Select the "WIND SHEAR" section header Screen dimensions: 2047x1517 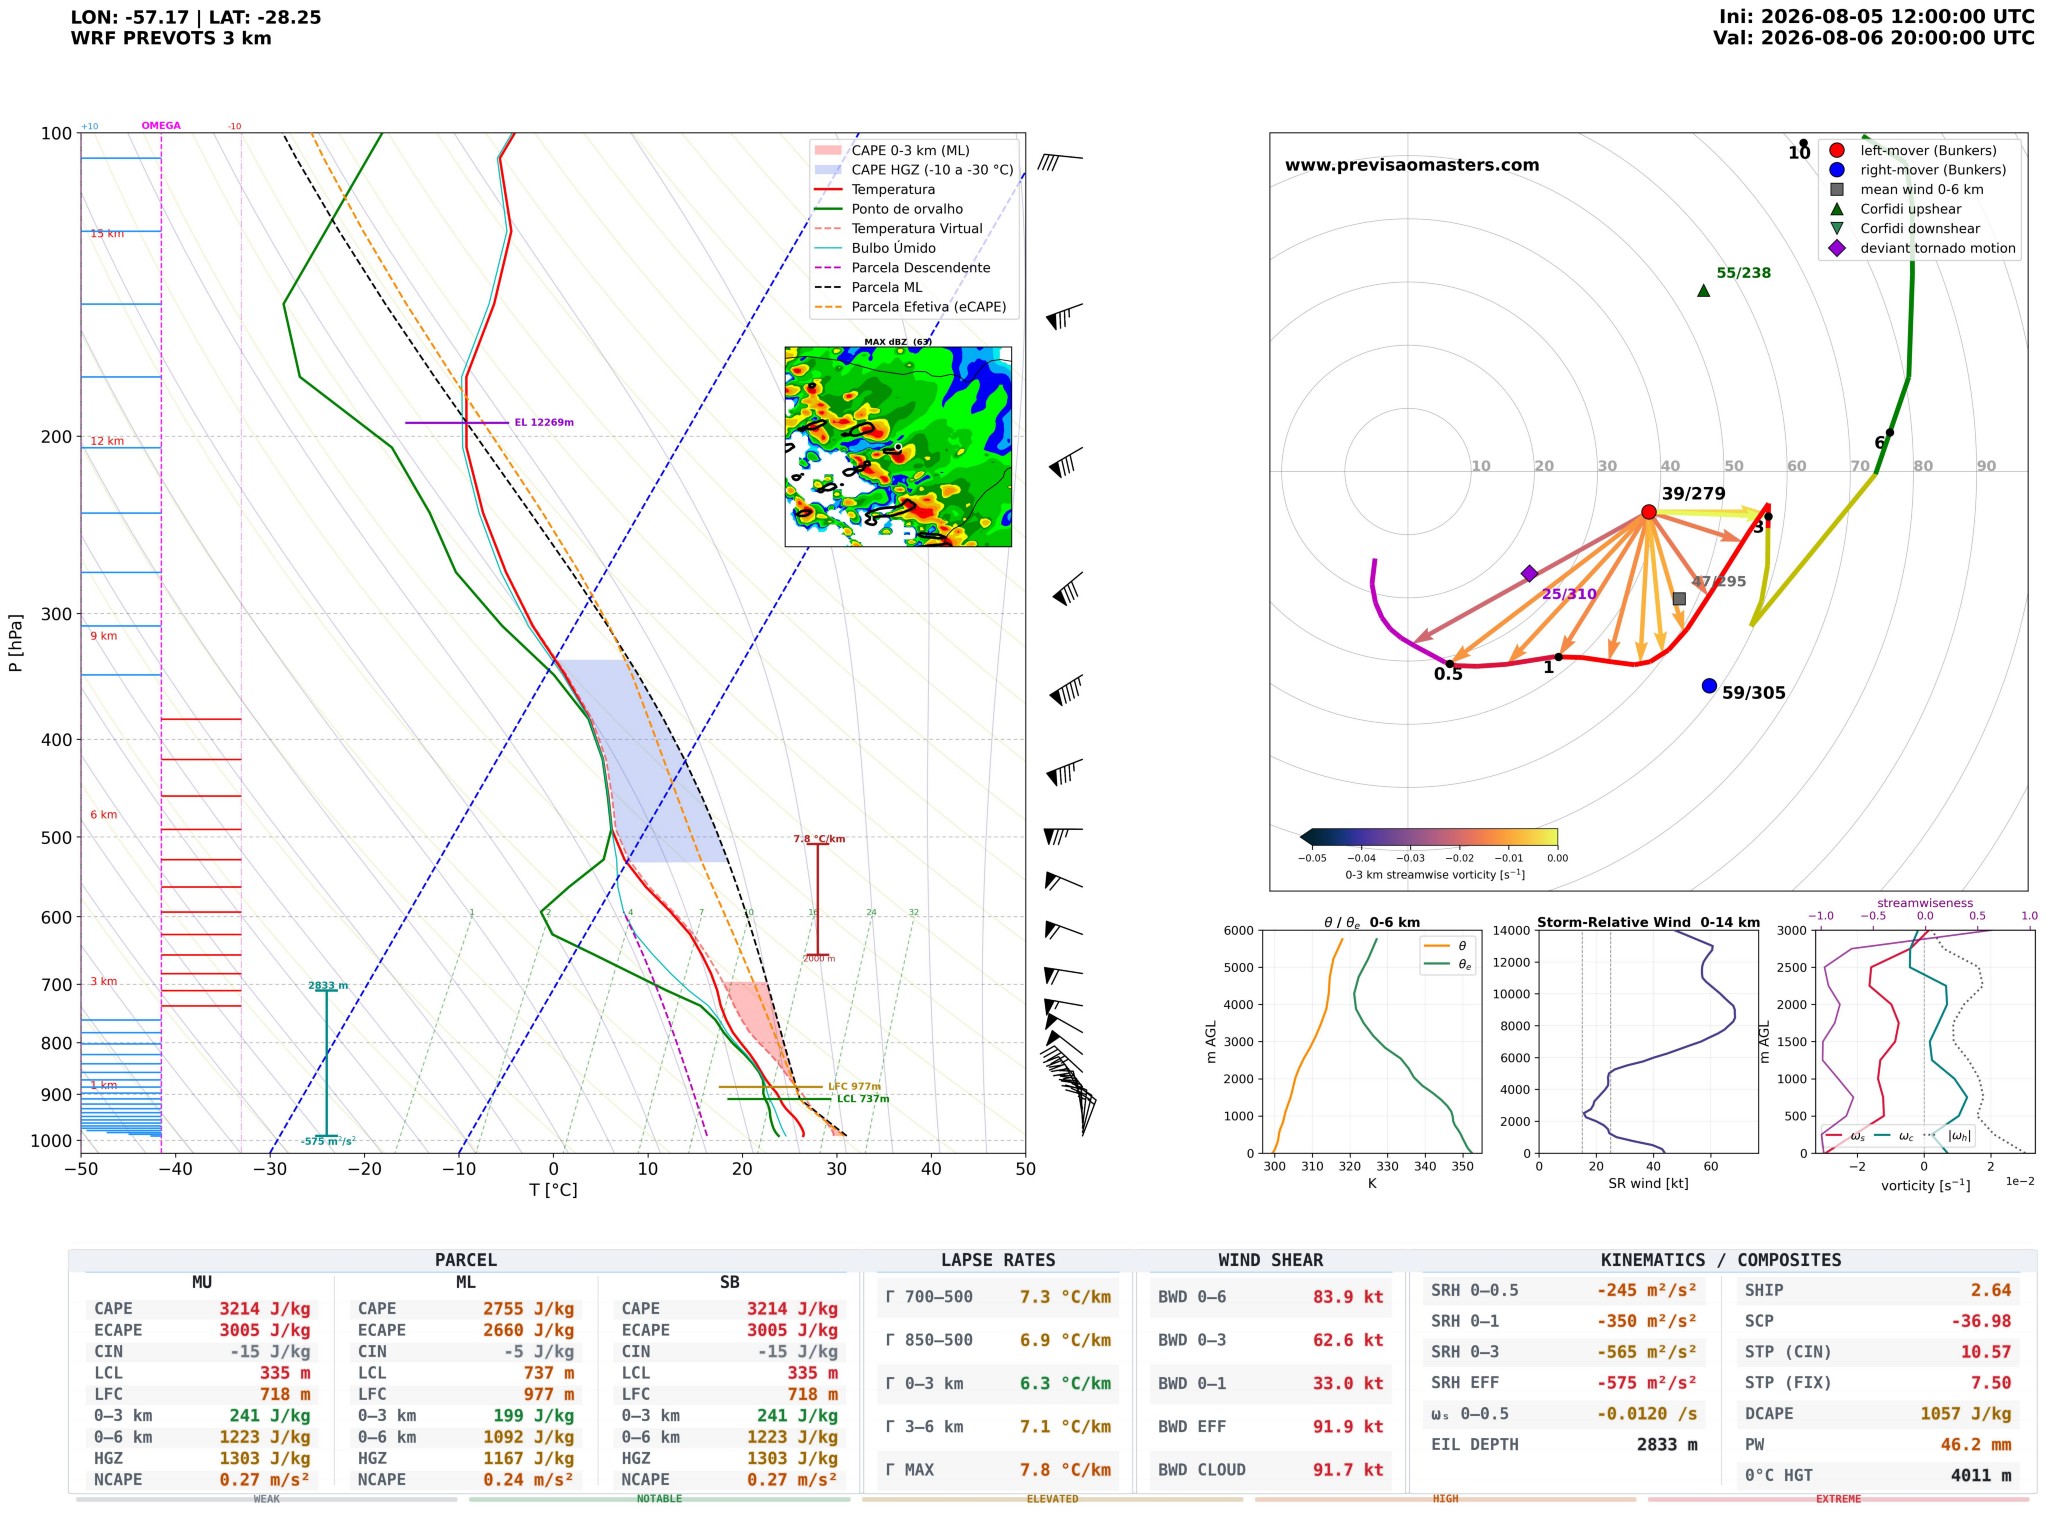(x=1270, y=1260)
